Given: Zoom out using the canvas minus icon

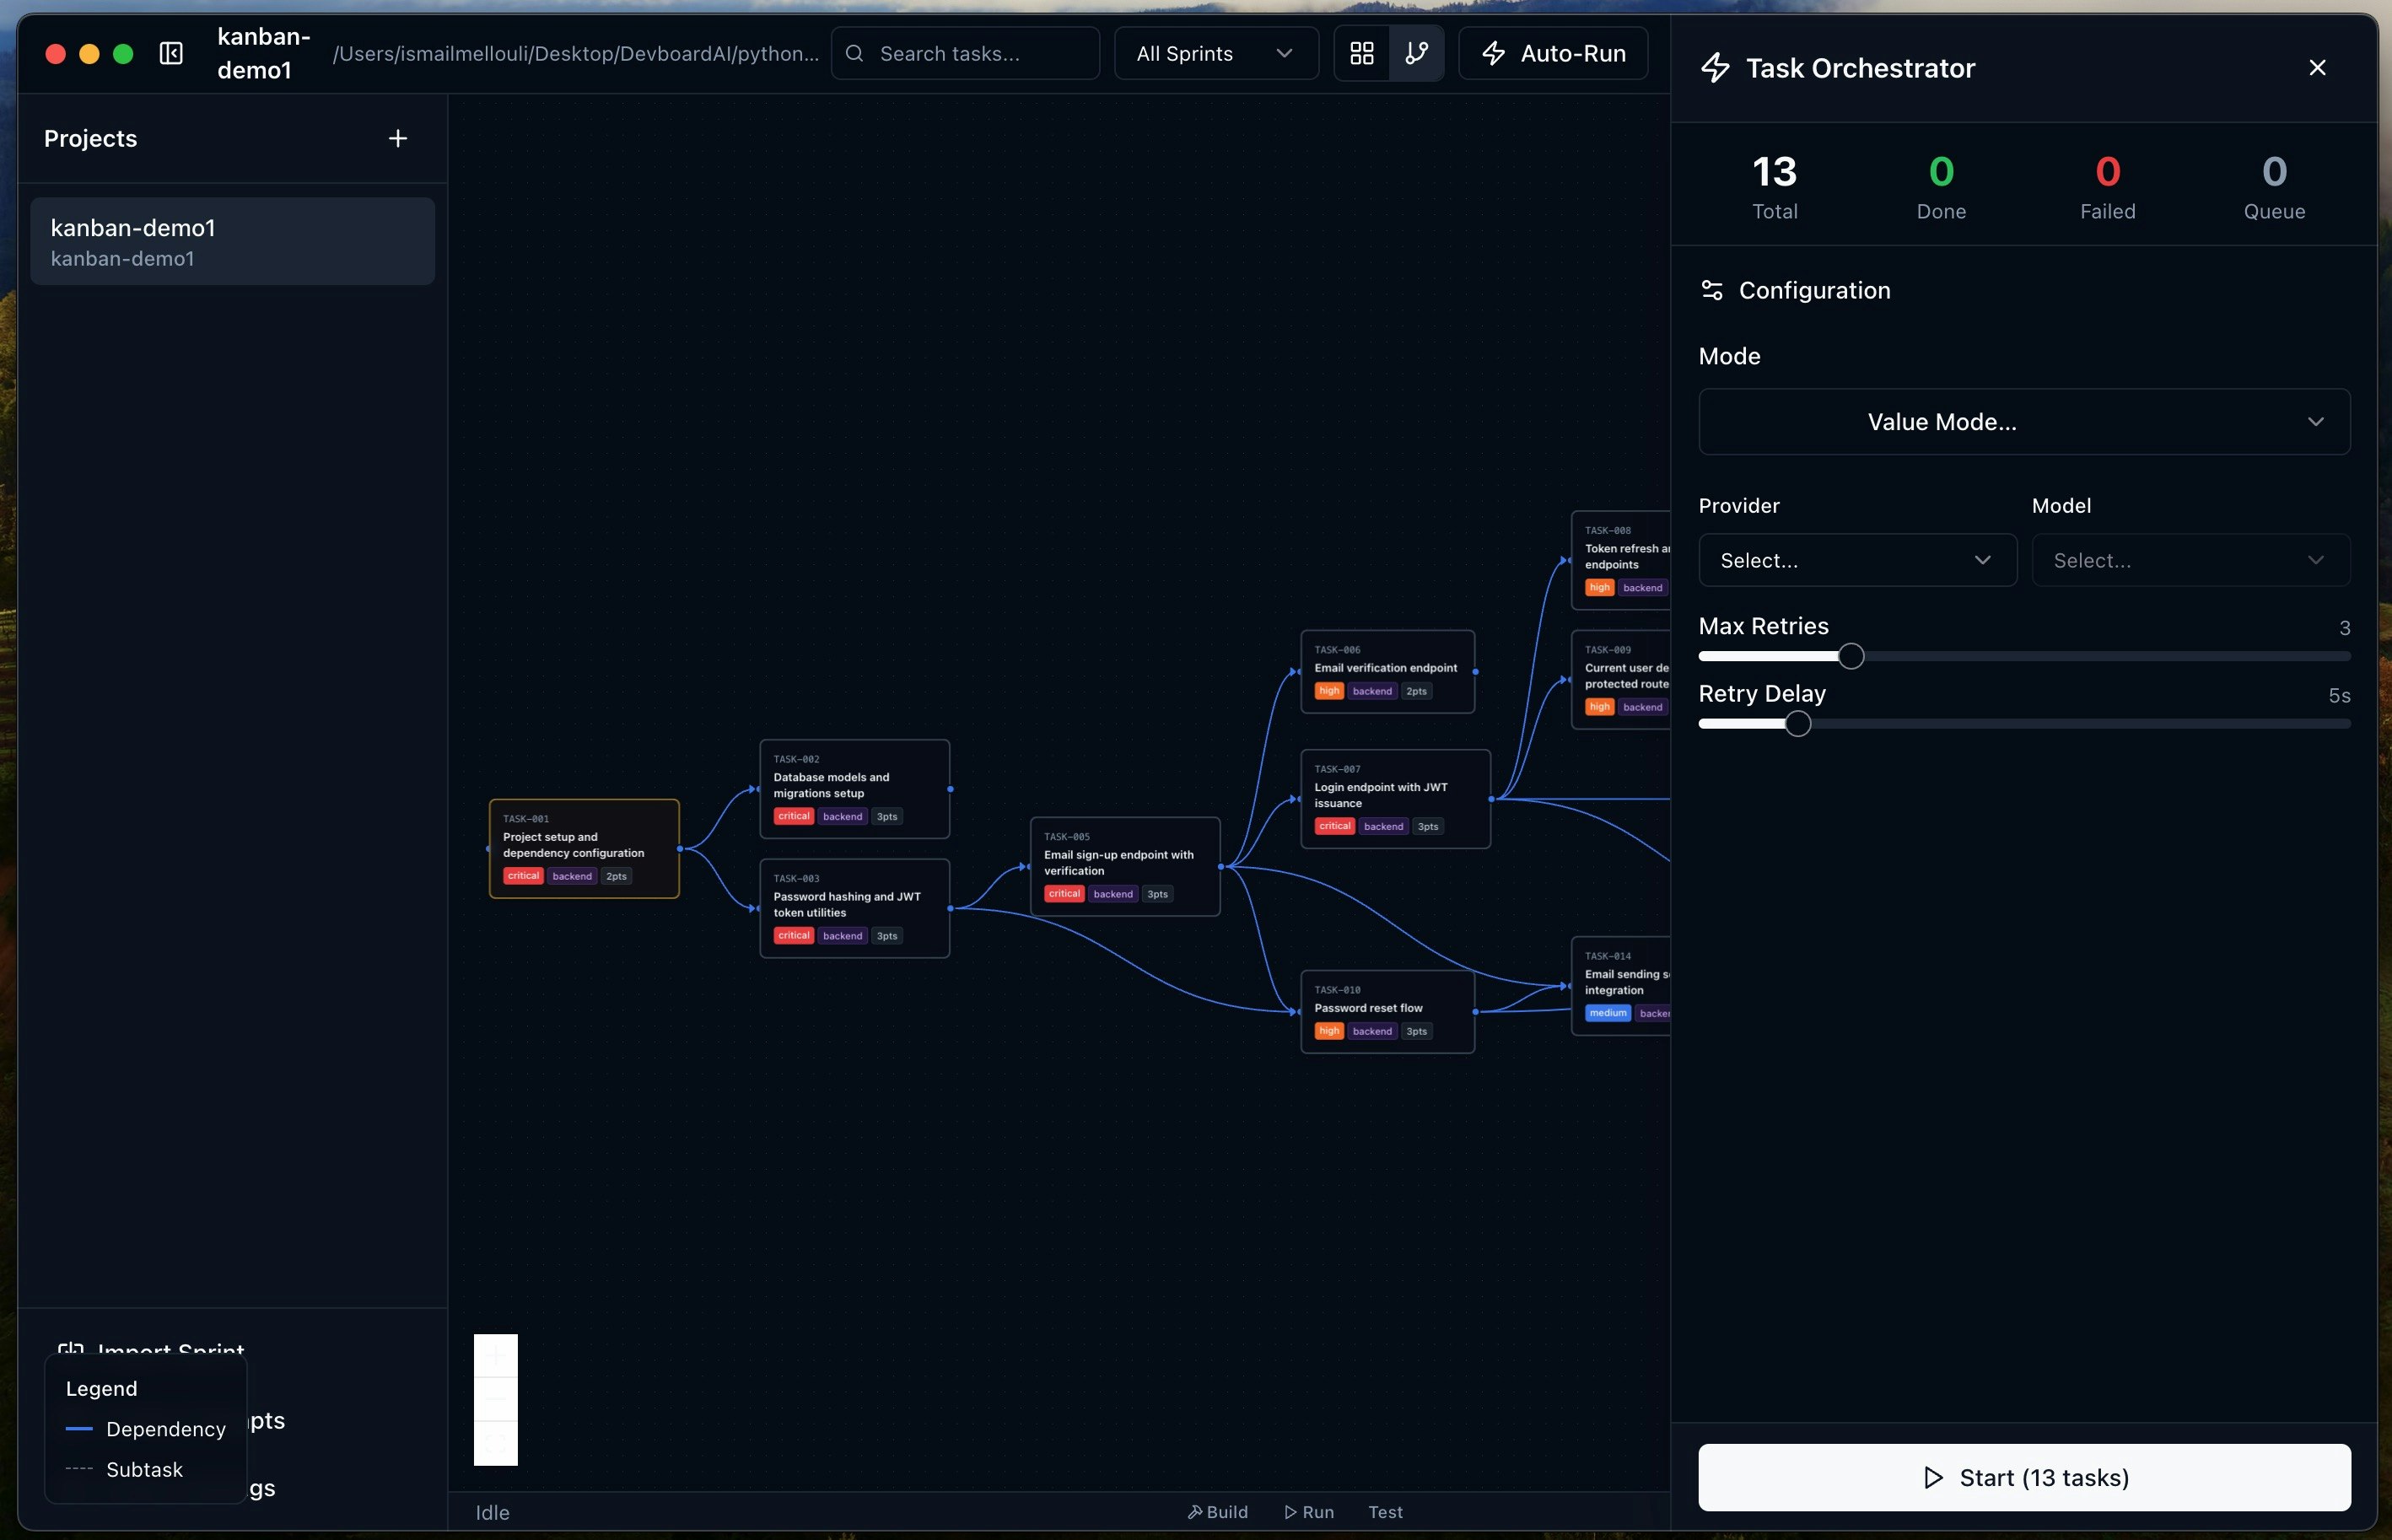Looking at the screenshot, I should click(496, 1398).
